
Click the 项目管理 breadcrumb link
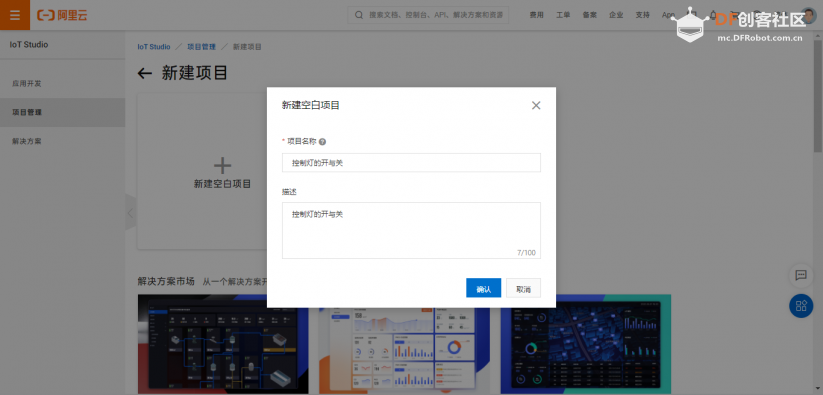[x=202, y=47]
